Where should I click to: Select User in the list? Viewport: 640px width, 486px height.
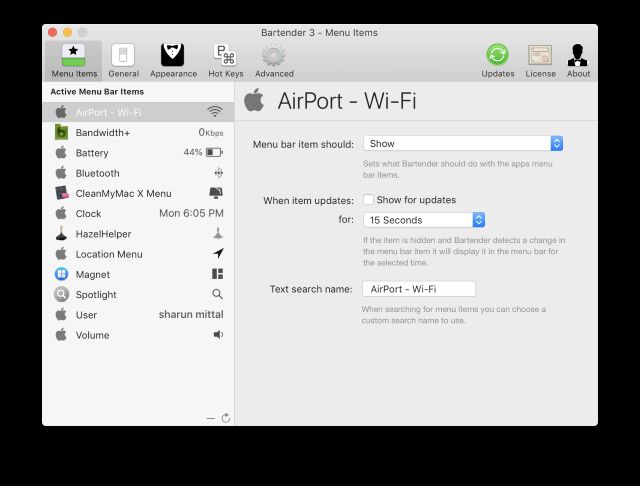(x=138, y=315)
